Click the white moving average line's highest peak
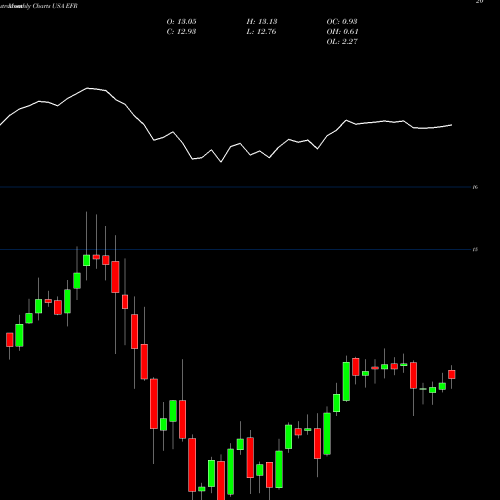Screen dimensions: 500x500 coord(88,88)
